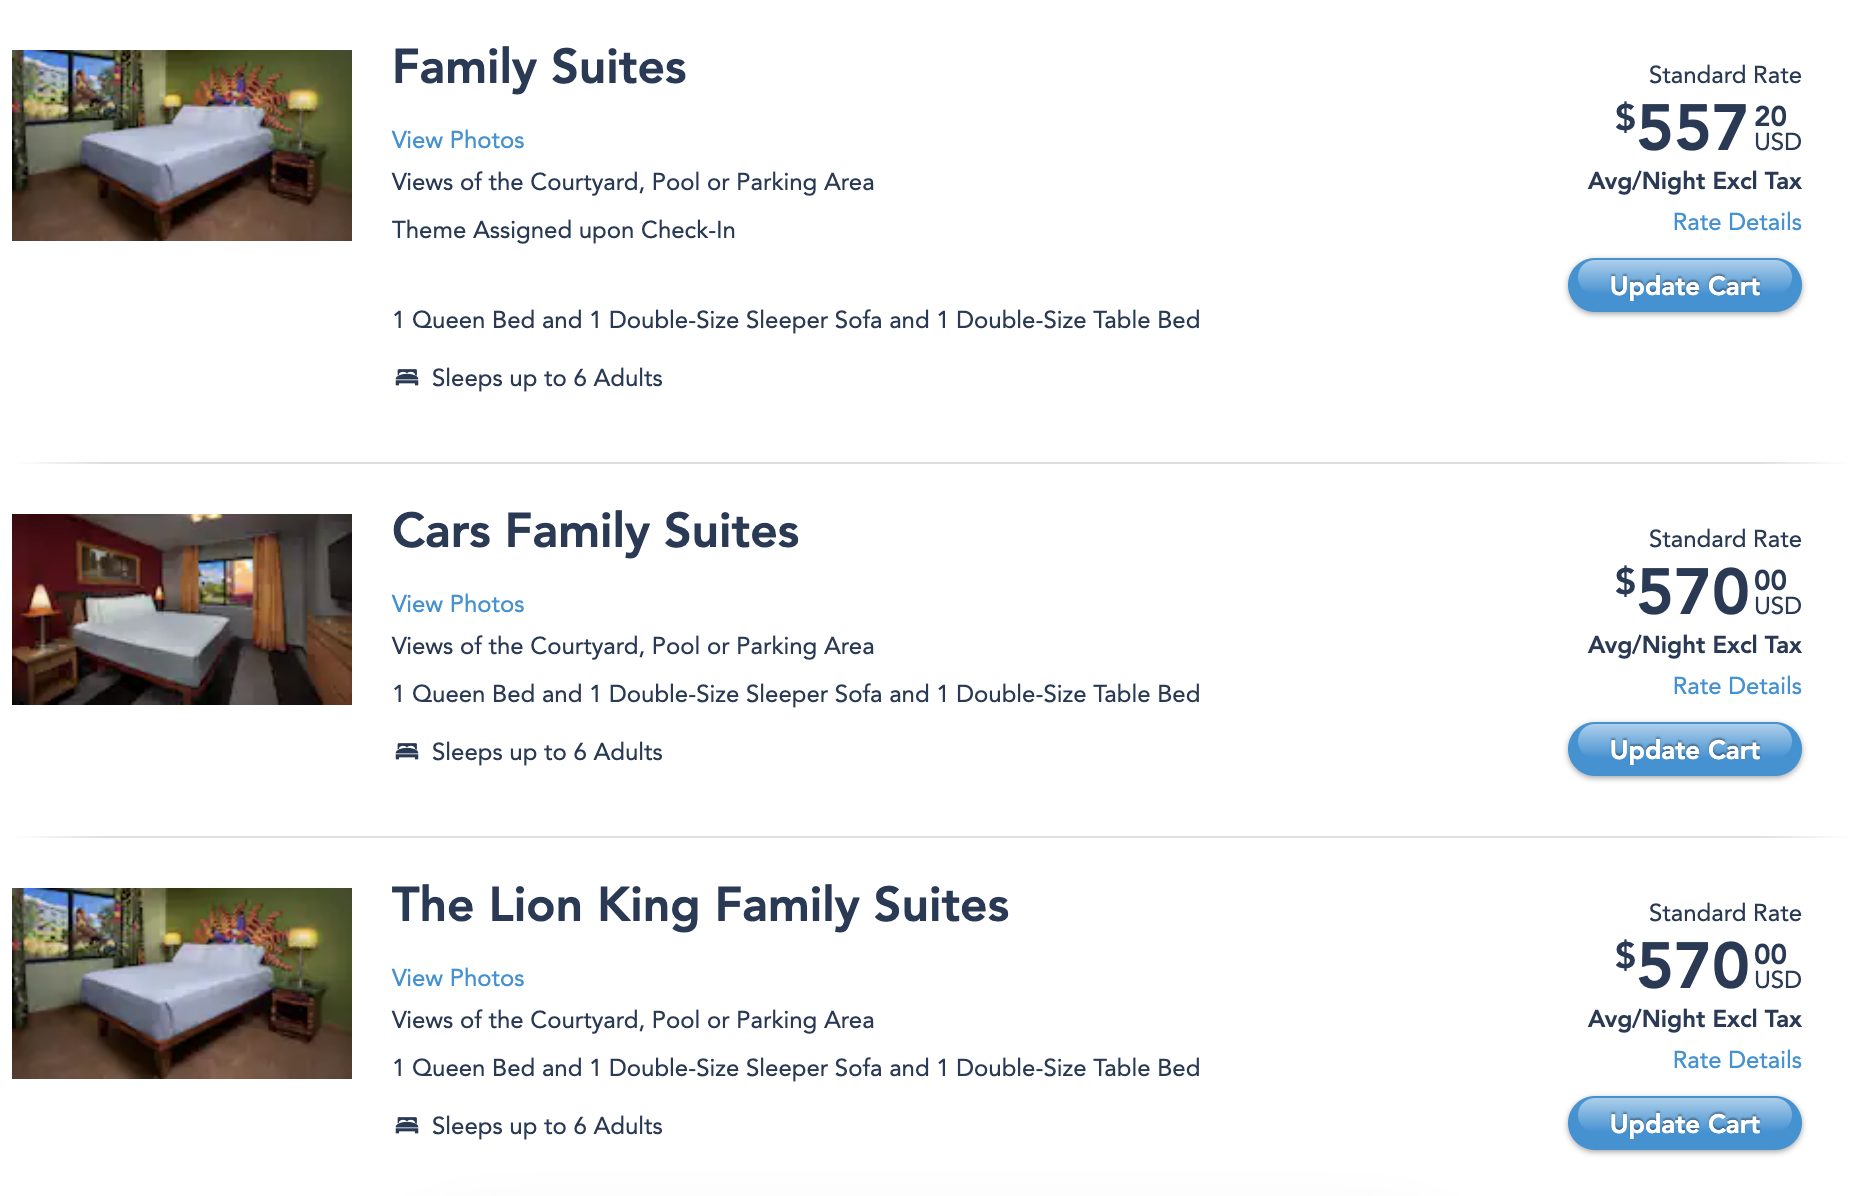Update Cart with Cars Family Suites
Viewport: 1854px width, 1196px height.
1684,750
